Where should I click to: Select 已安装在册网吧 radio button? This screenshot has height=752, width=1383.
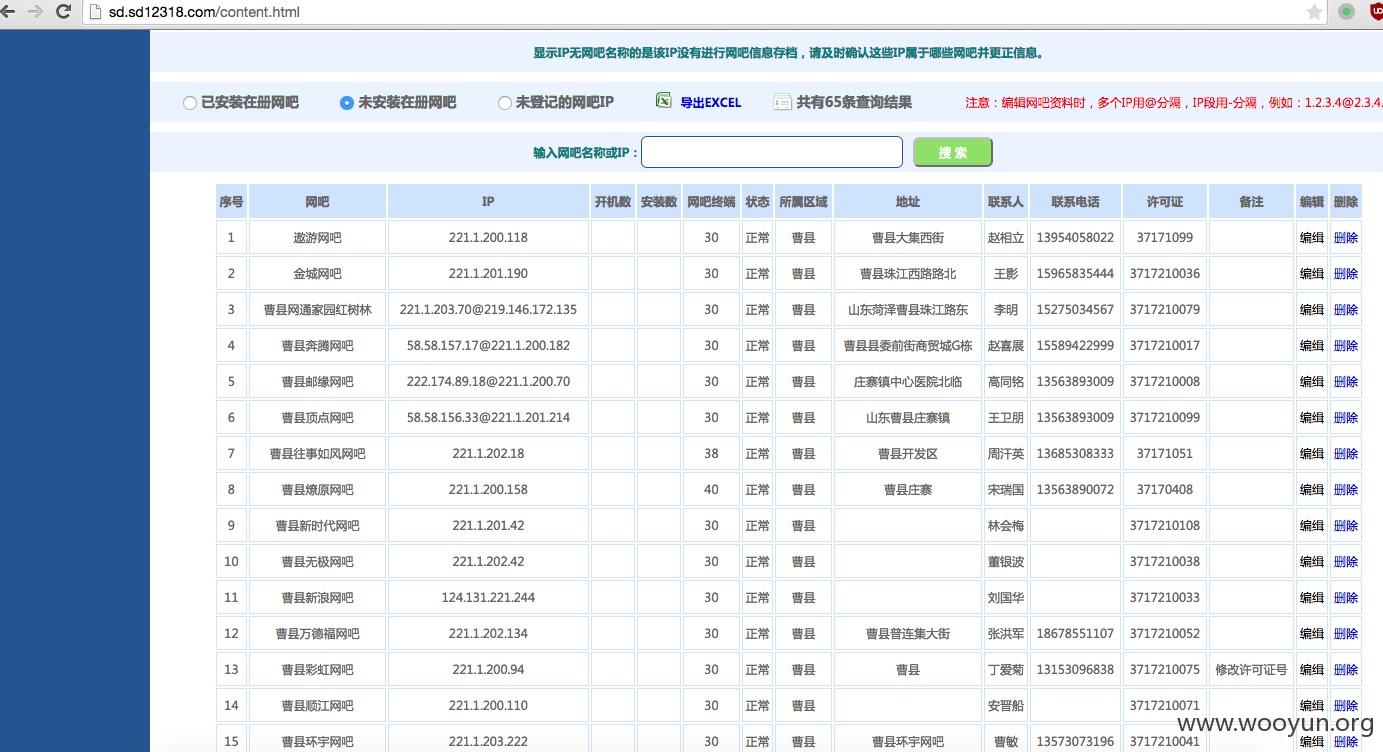click(x=190, y=103)
